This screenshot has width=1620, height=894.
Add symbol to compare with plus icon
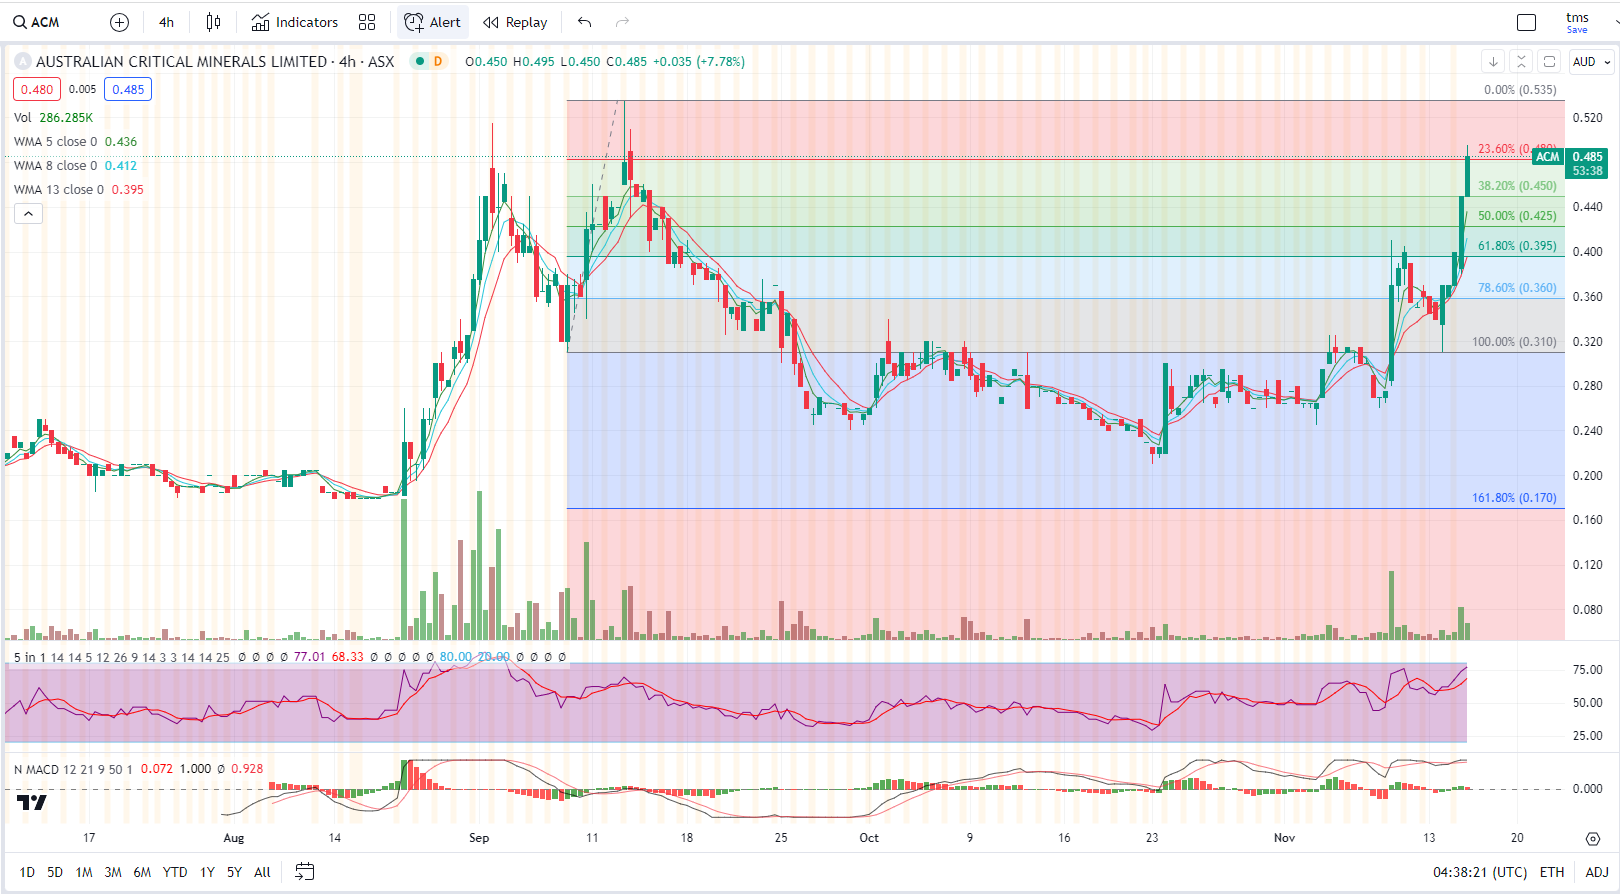(x=119, y=22)
